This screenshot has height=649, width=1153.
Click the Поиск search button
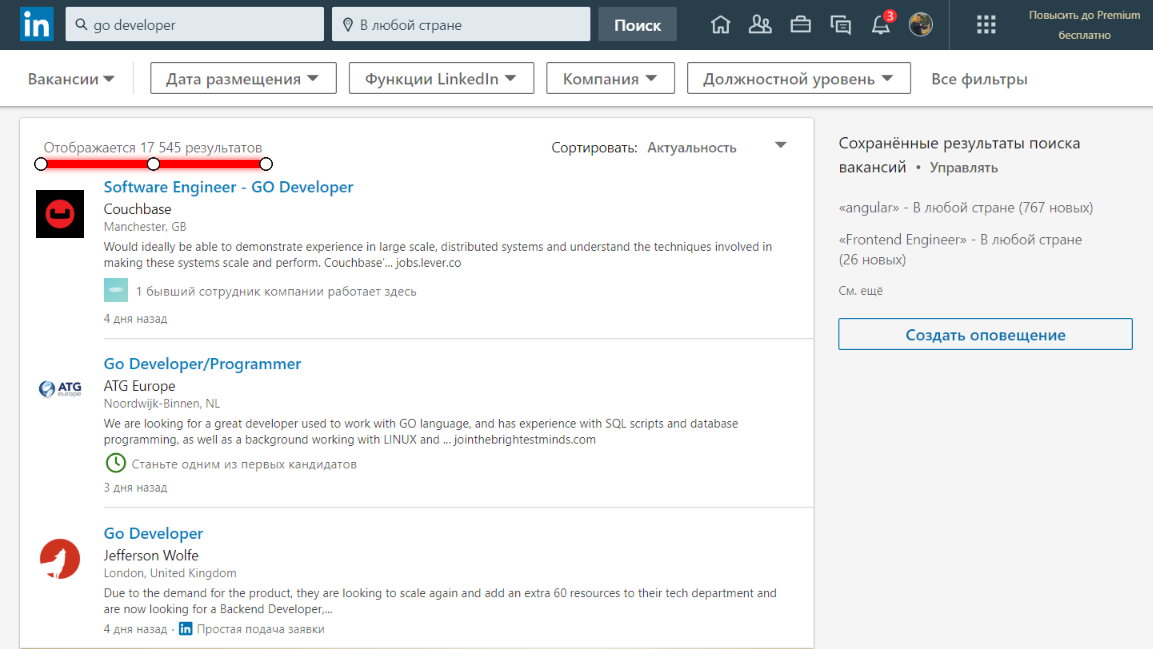coord(638,25)
